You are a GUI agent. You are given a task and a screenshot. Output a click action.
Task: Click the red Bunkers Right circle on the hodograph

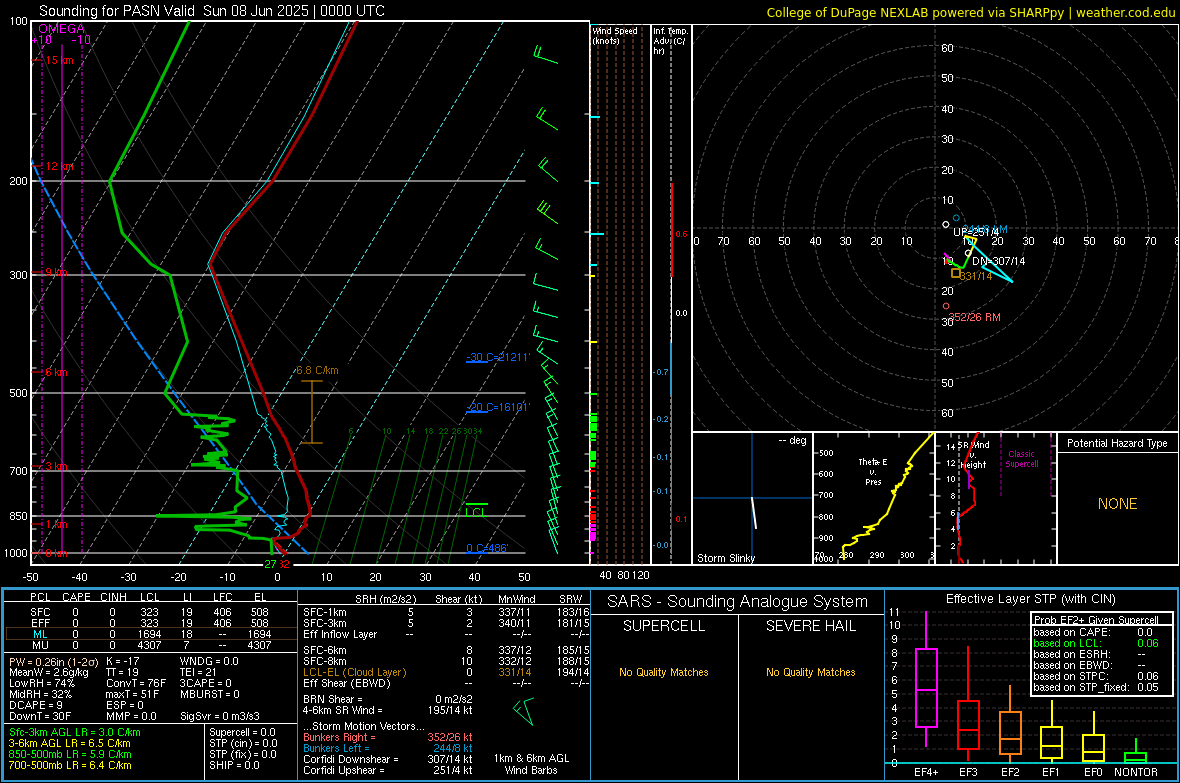946,306
